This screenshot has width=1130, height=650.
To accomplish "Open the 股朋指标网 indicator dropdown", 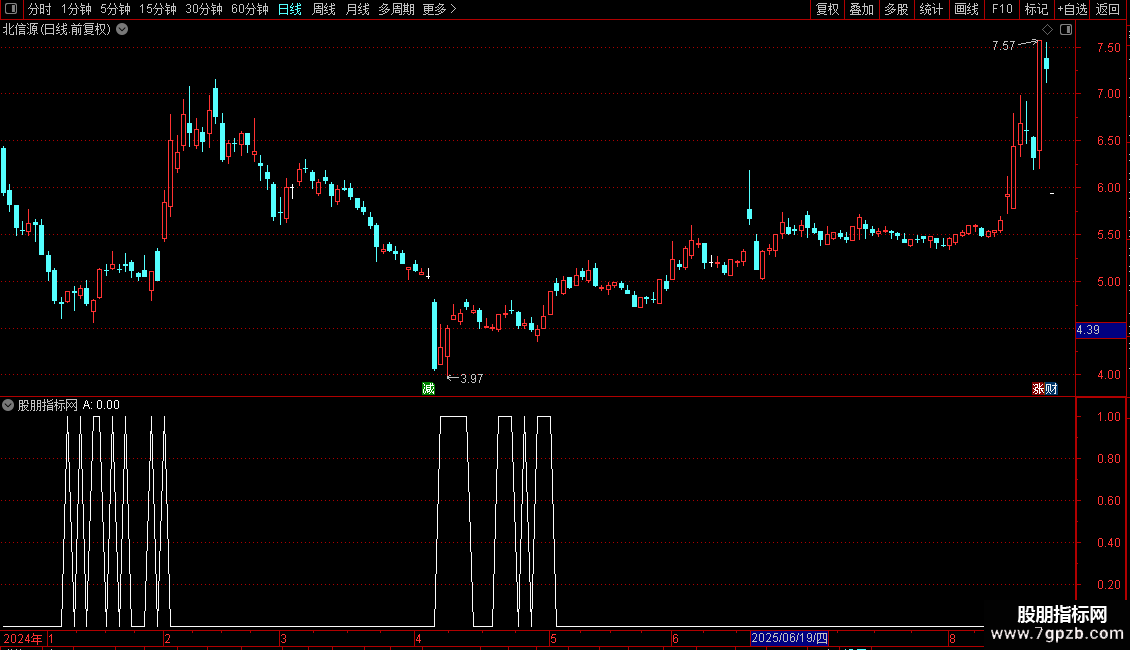I will pos(8,405).
